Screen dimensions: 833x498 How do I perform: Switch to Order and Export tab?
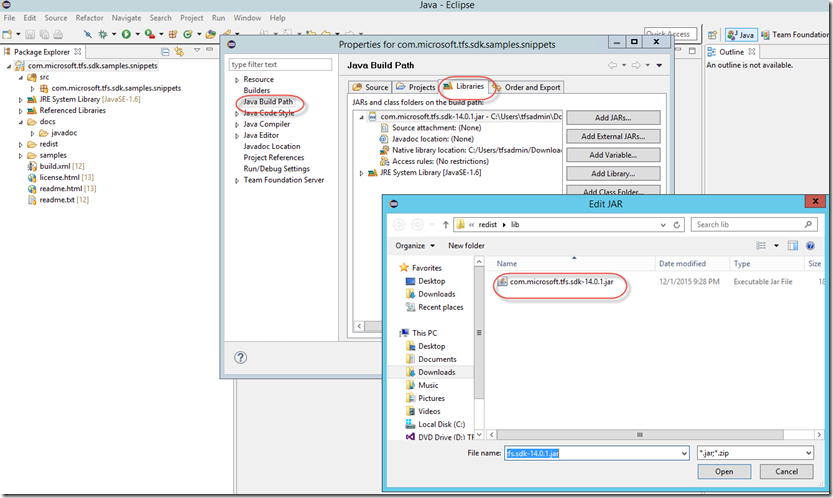pos(527,87)
